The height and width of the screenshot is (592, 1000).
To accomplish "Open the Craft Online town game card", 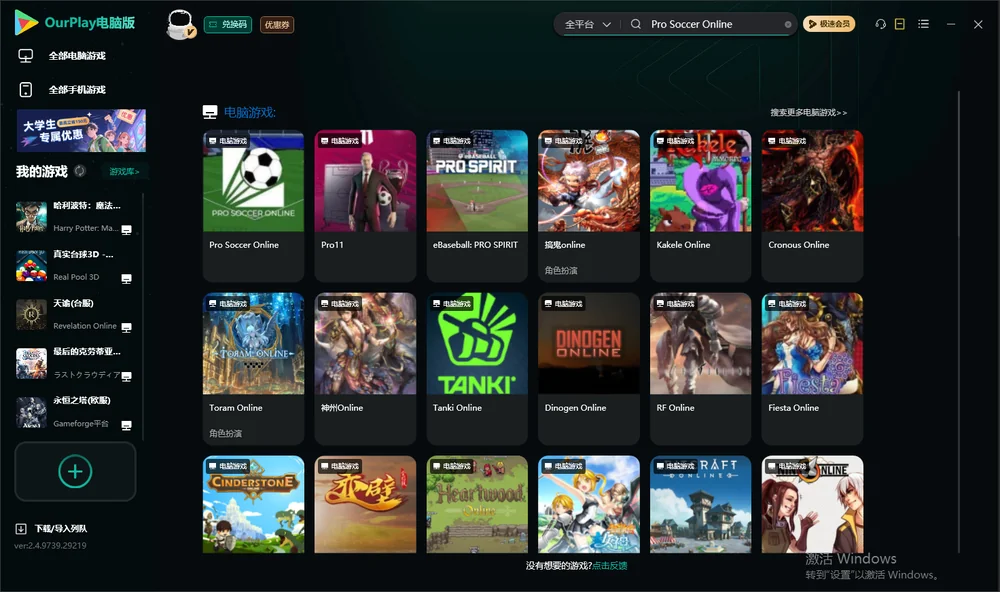I will pos(700,504).
